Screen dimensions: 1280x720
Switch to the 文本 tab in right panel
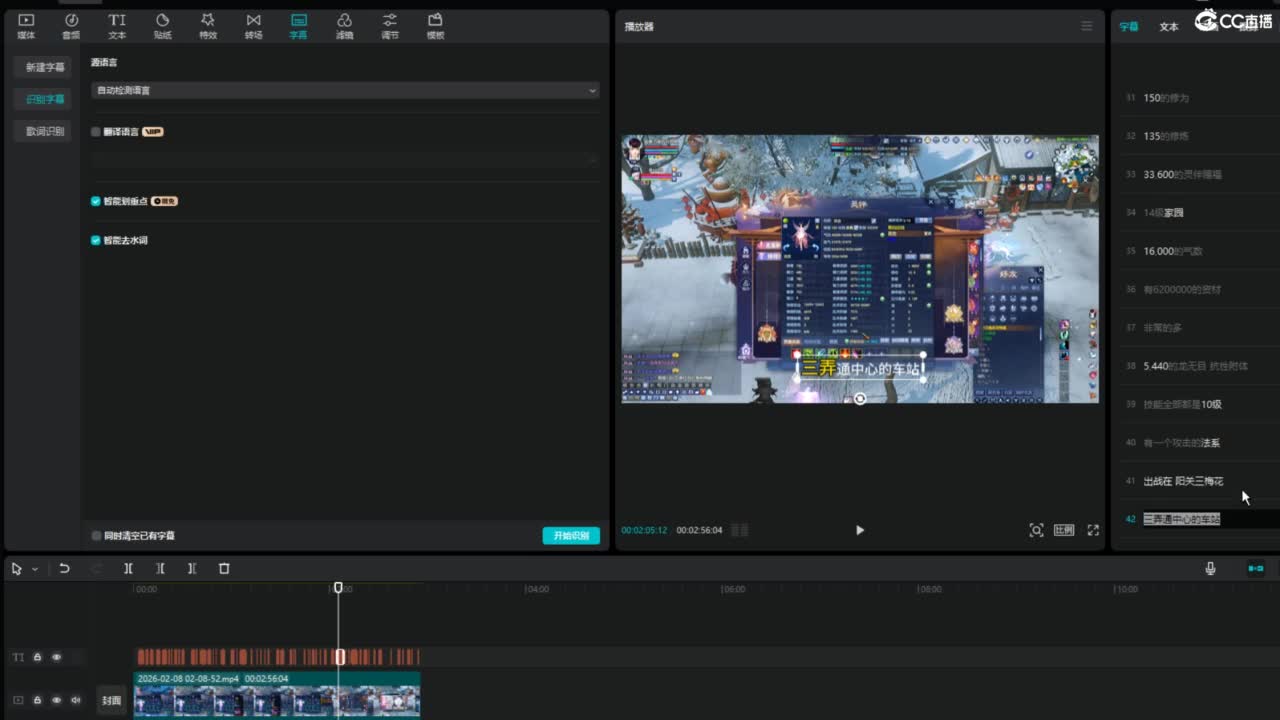1168,27
